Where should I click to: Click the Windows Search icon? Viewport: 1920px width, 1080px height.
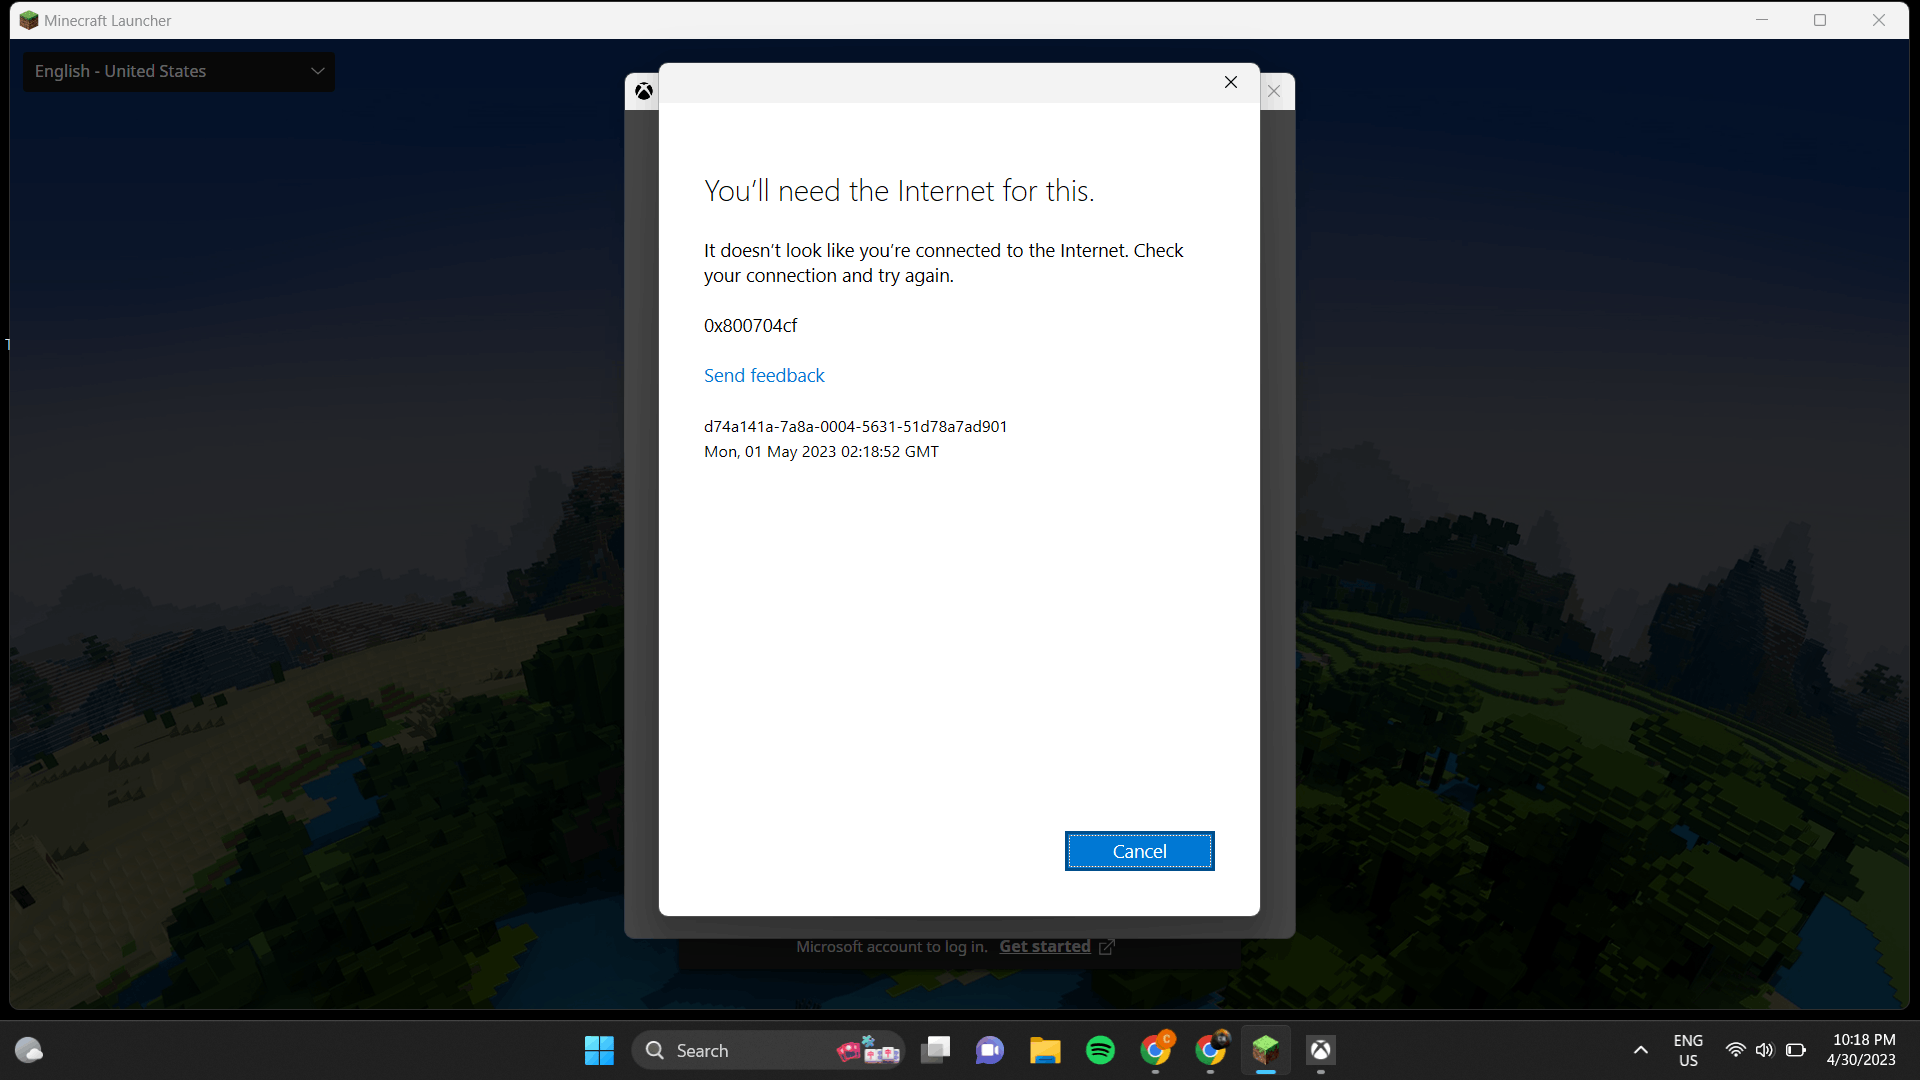coord(657,1048)
